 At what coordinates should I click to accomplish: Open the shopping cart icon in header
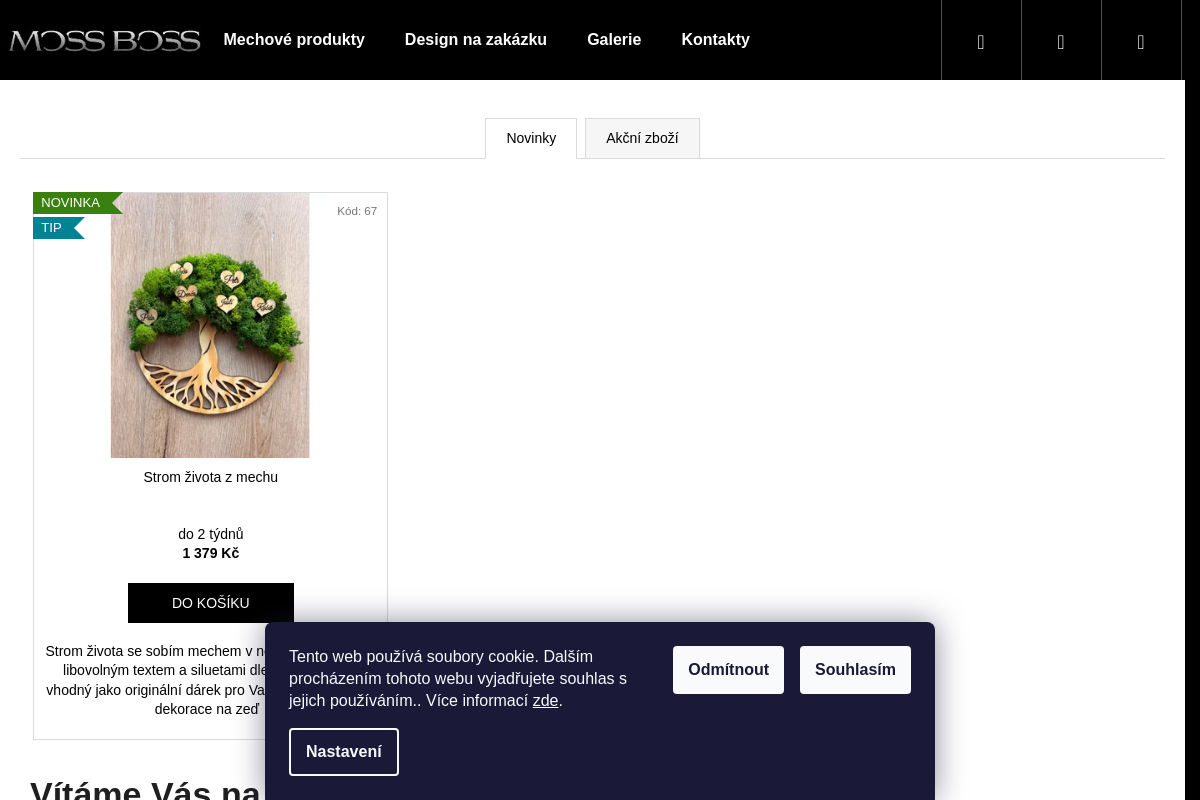[x=1141, y=41]
